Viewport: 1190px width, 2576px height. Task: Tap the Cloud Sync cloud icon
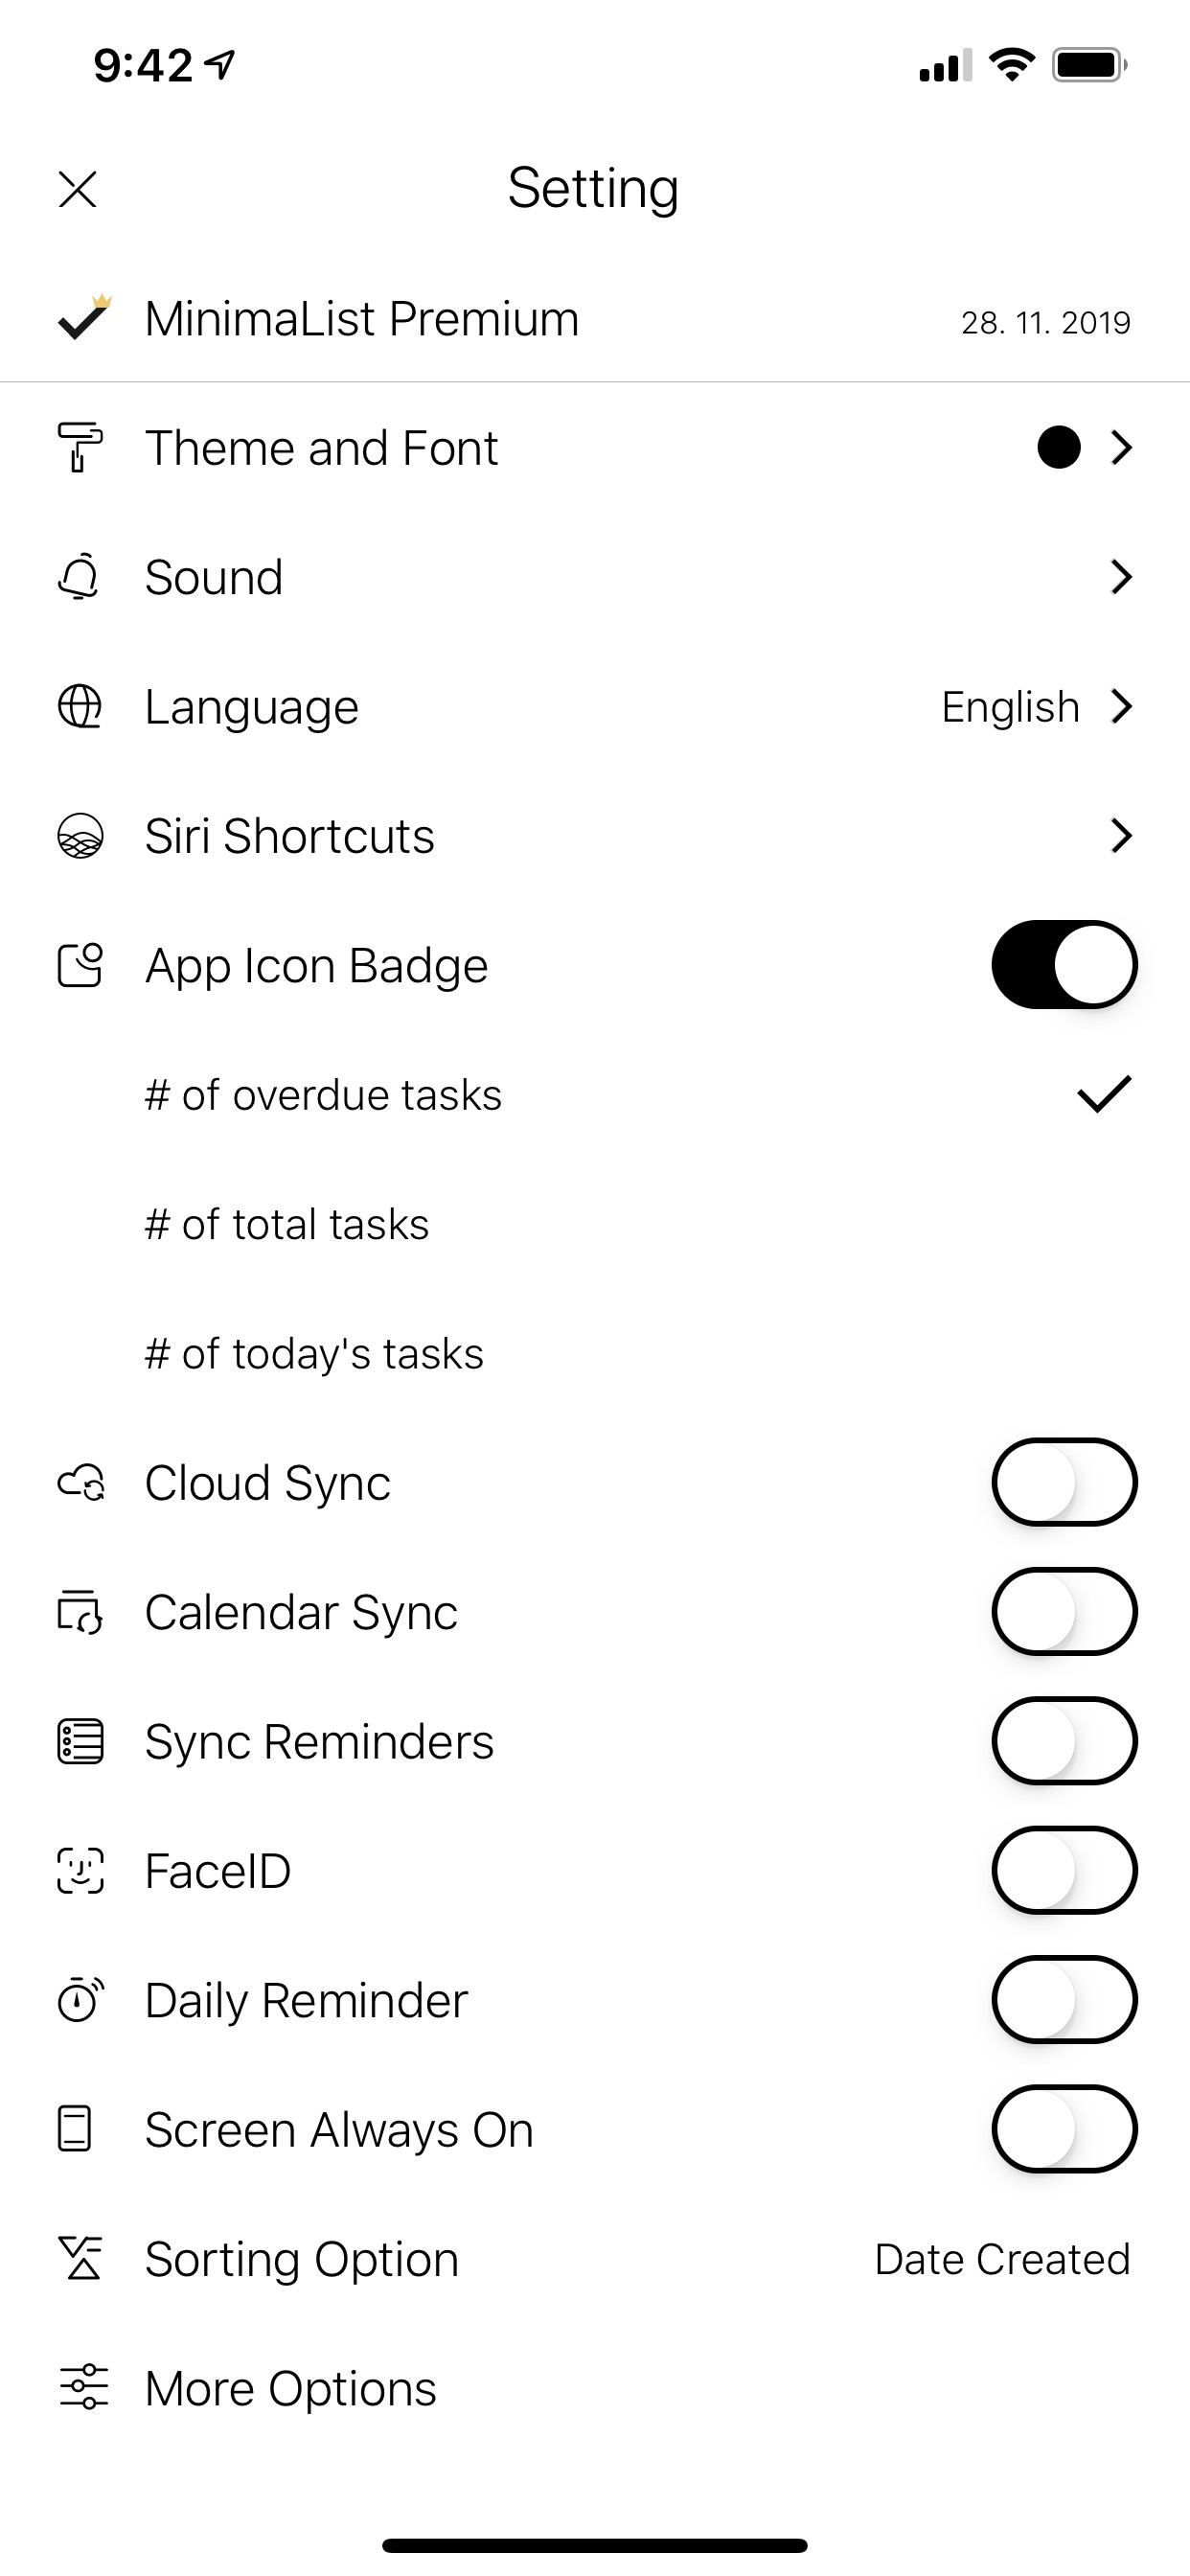(81, 1483)
